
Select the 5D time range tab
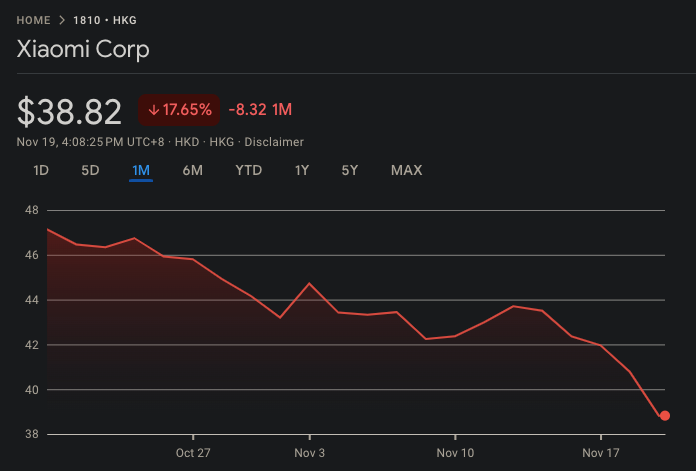pos(90,170)
